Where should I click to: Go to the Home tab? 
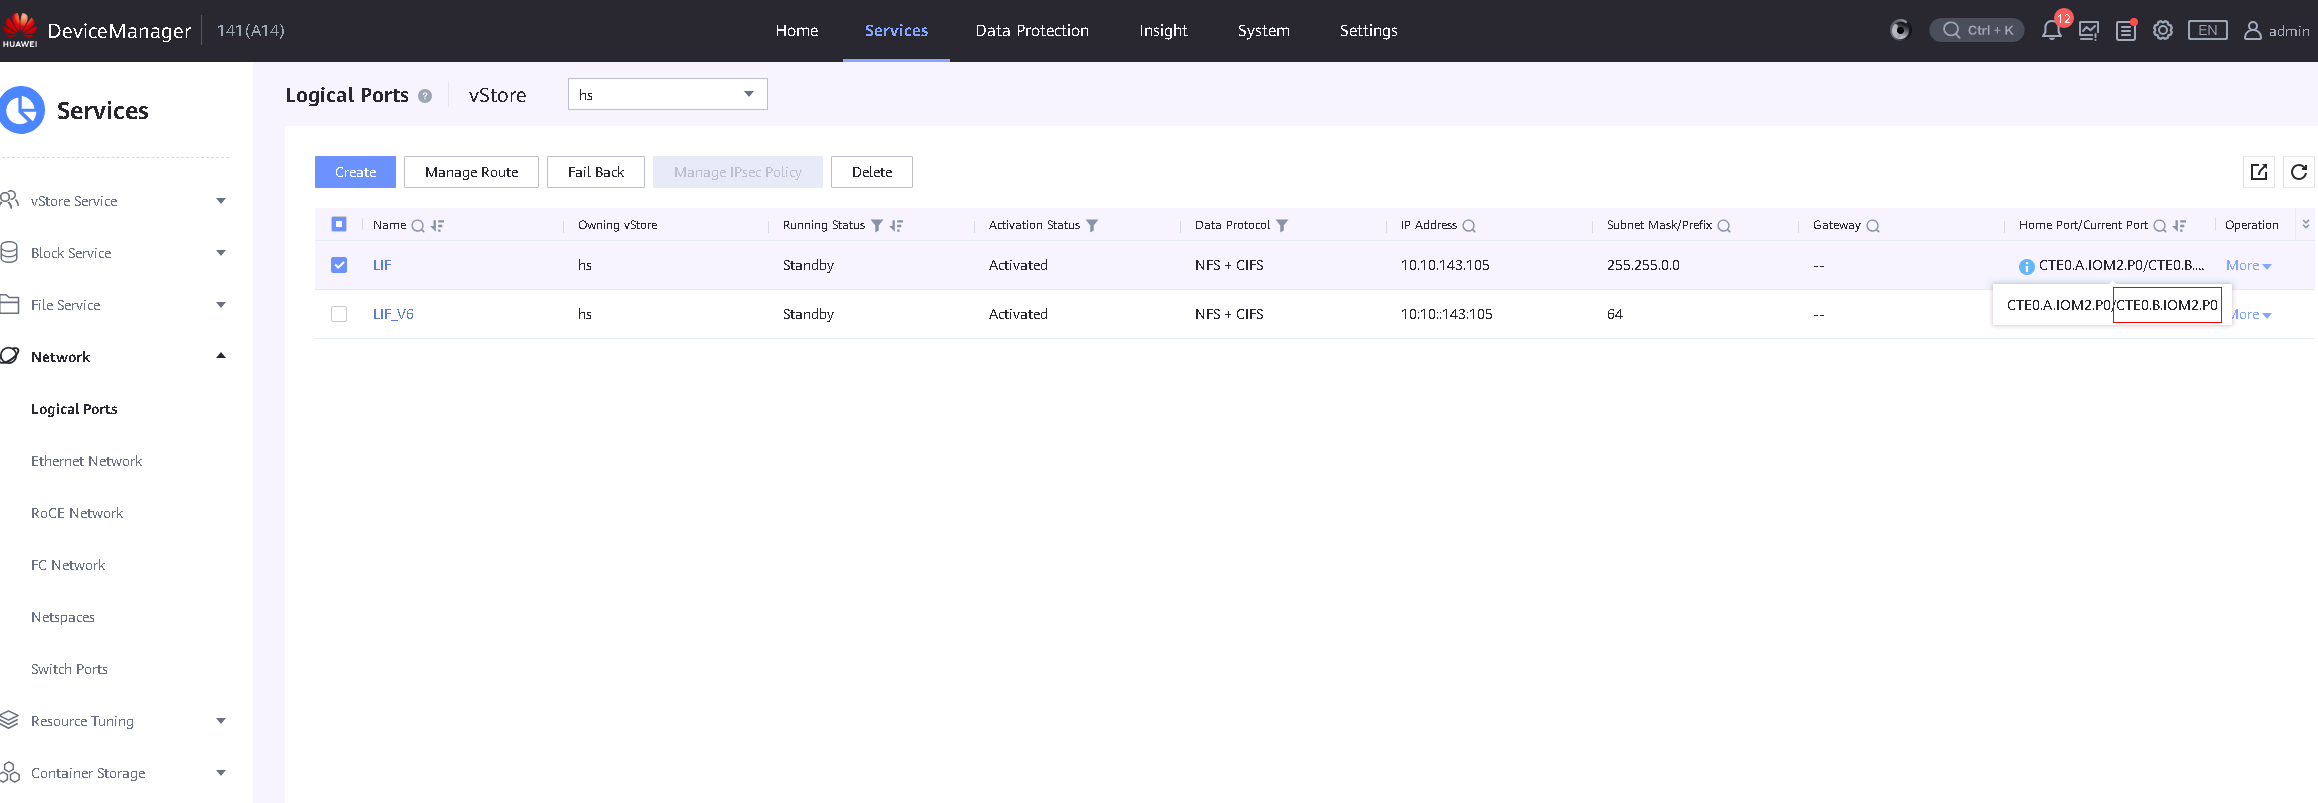coord(797,31)
